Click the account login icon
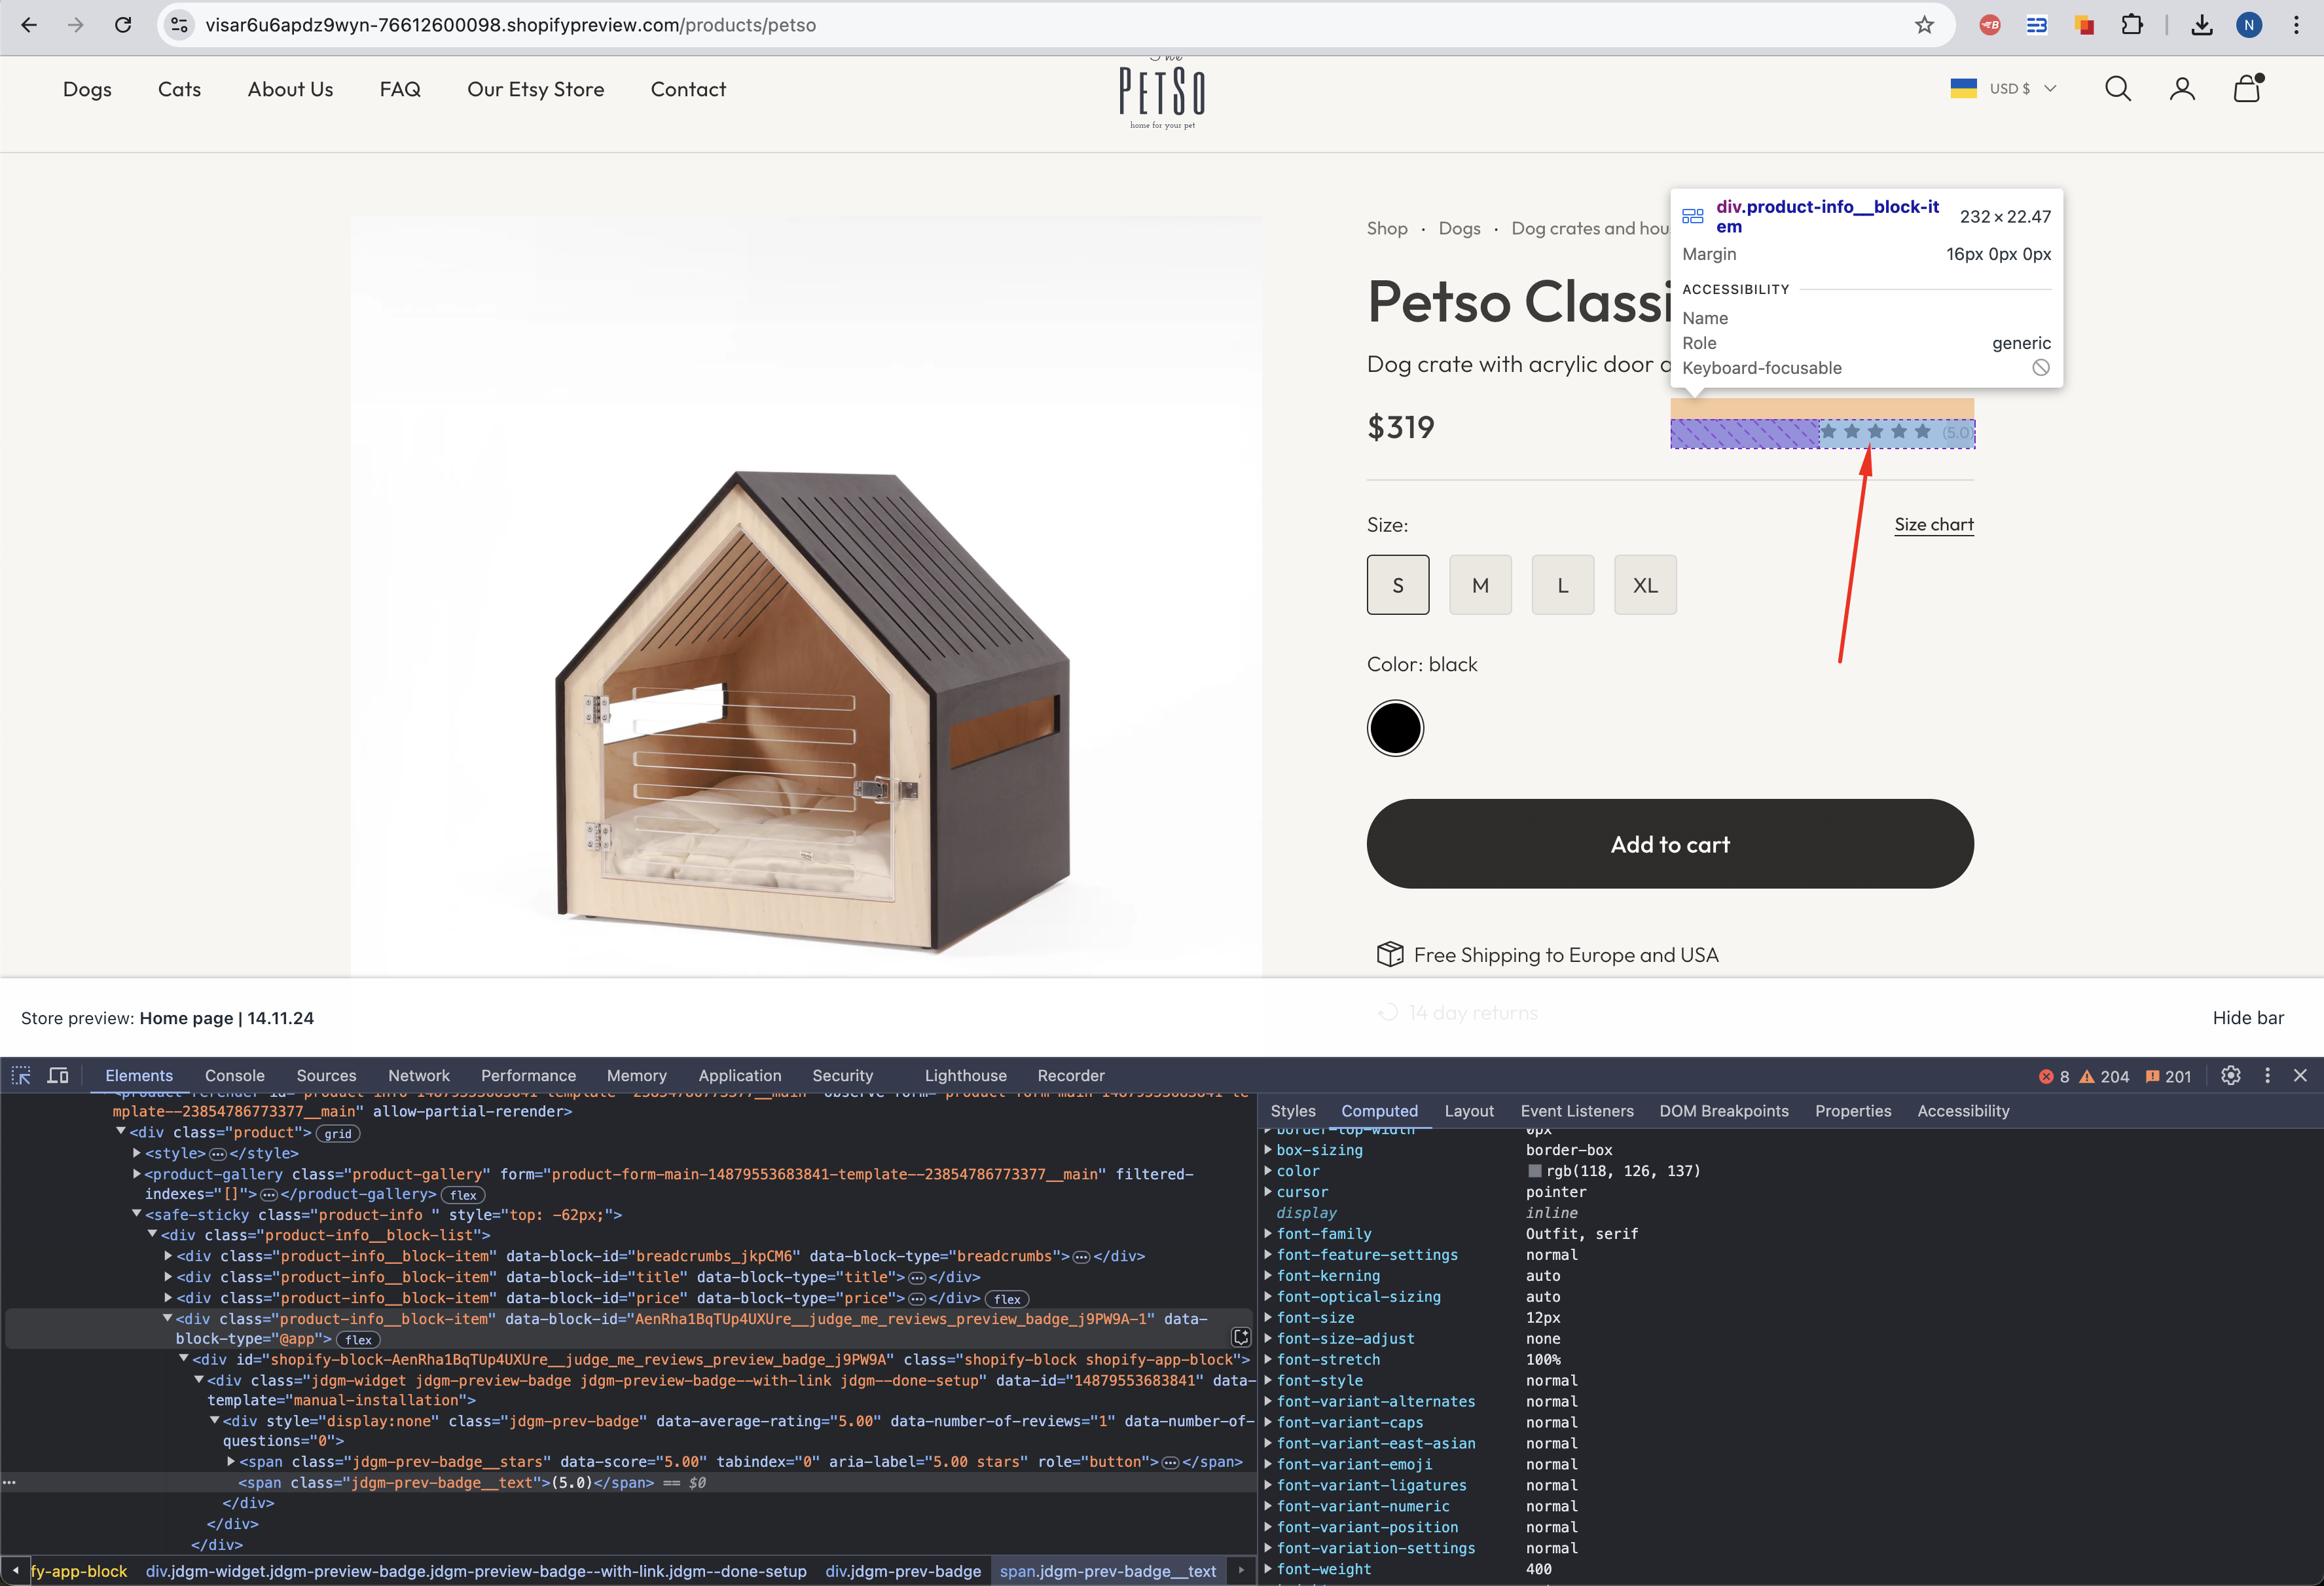Viewport: 2324px width, 1586px height. pyautogui.click(x=2182, y=89)
